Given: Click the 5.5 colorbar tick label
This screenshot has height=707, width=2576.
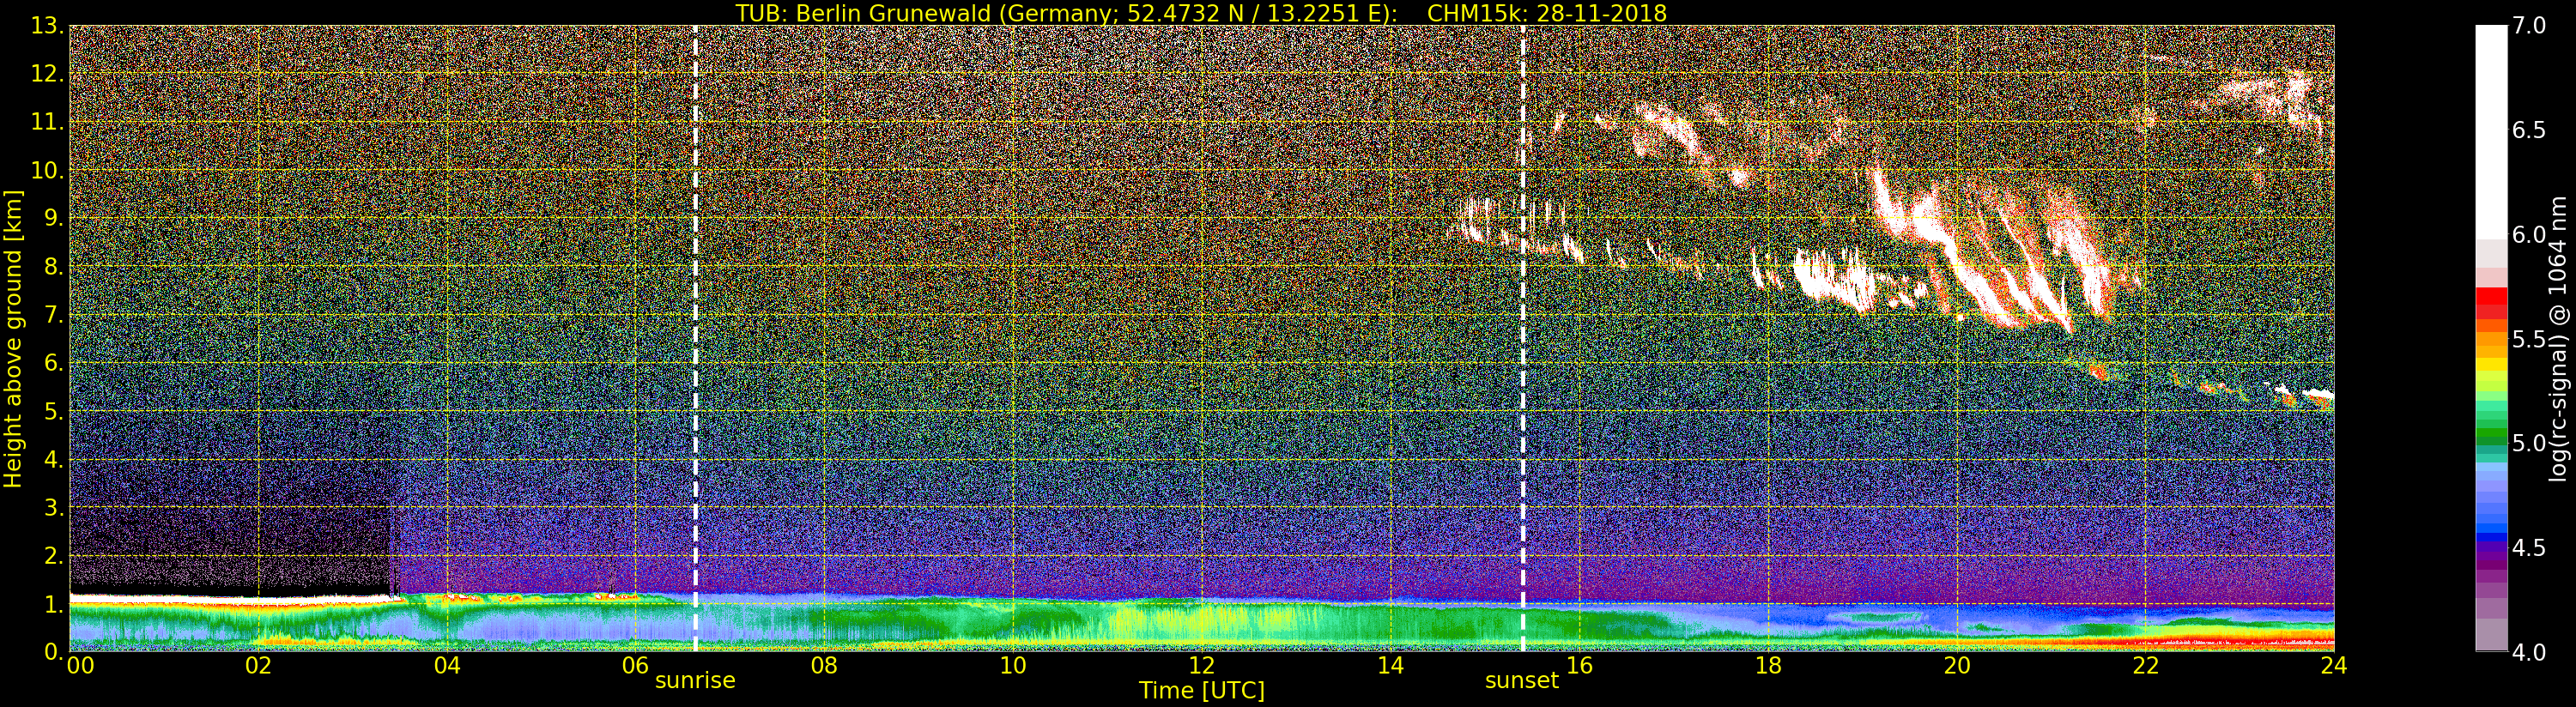Looking at the screenshot, I should click(2529, 339).
